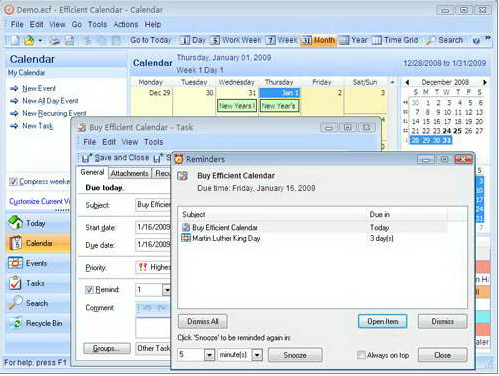Click Search in the main toolbar
This screenshot has width=499, height=376.
tap(445, 40)
